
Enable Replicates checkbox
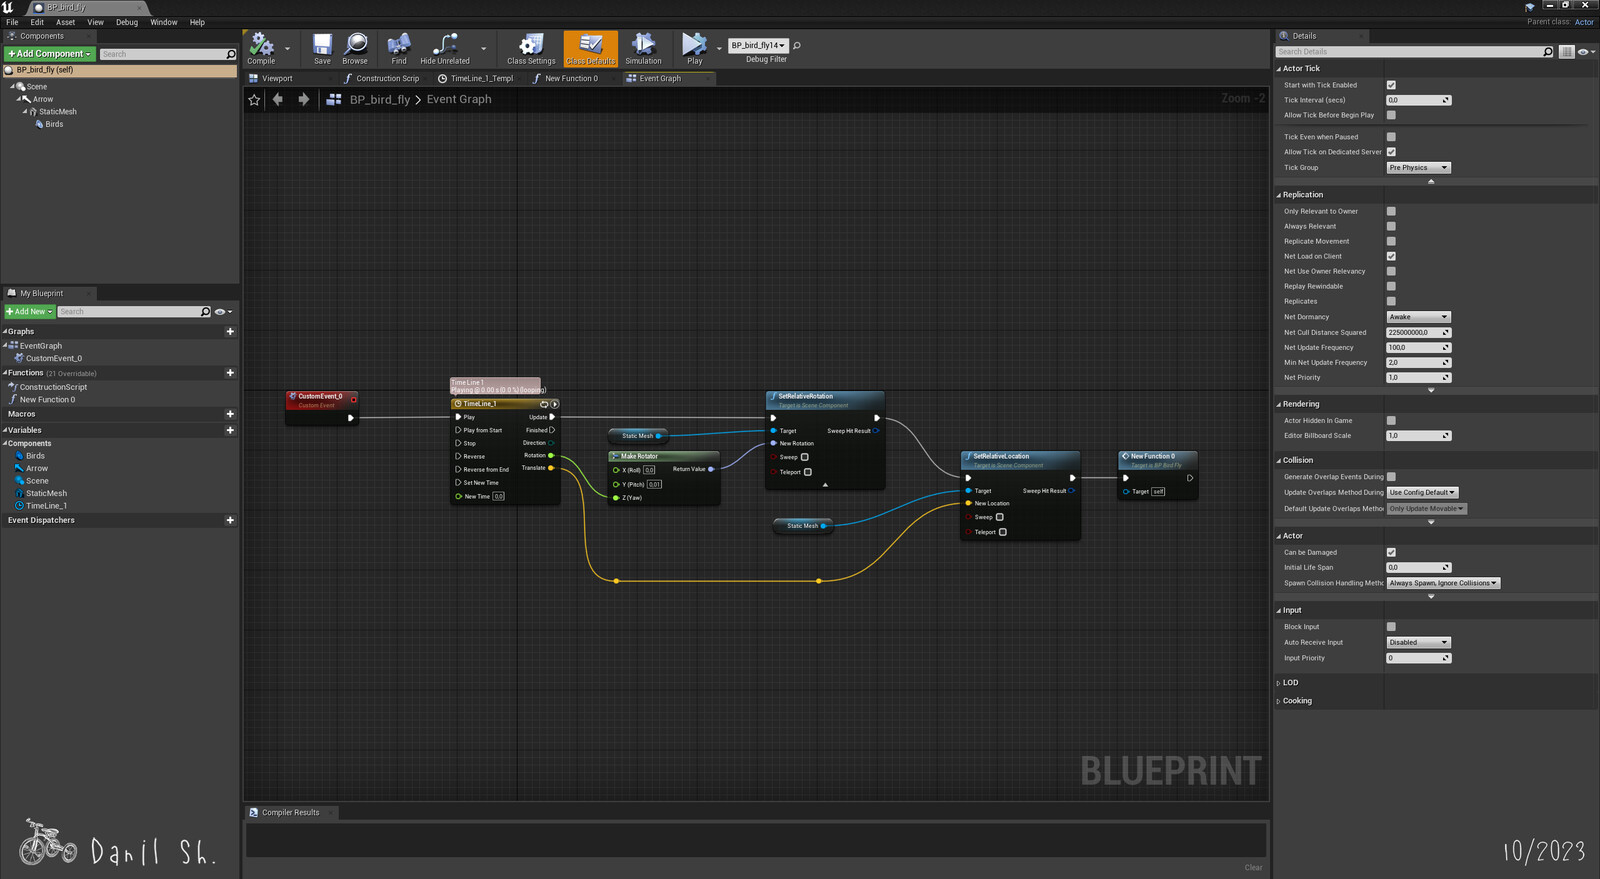[x=1391, y=301]
